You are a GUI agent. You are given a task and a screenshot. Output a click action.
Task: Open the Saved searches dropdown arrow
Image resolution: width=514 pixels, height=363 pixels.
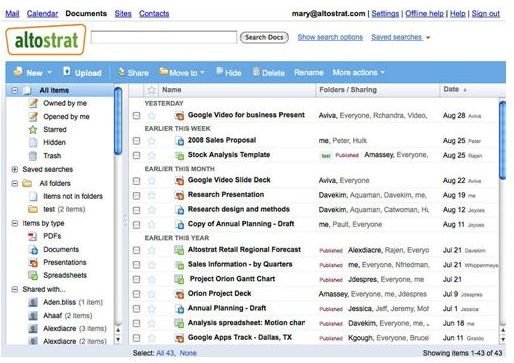(x=428, y=38)
